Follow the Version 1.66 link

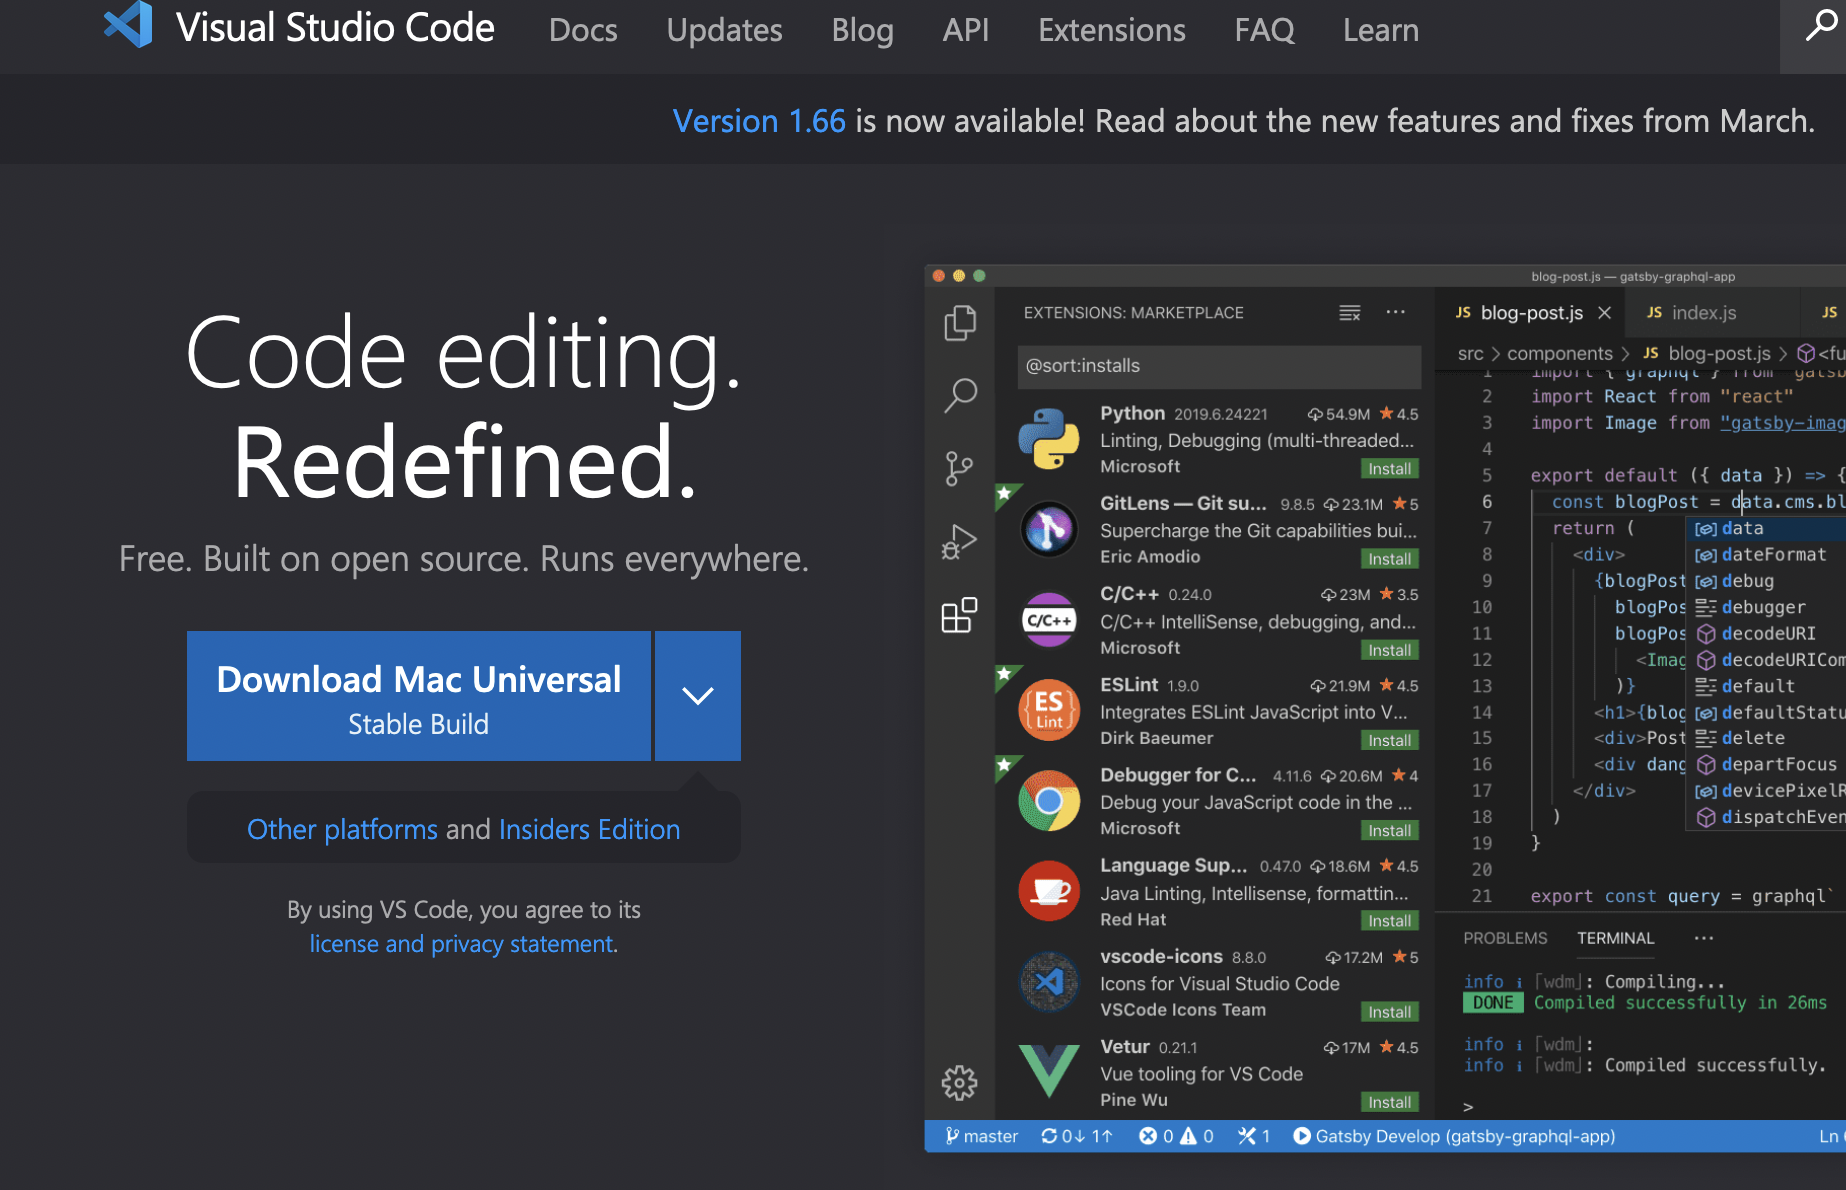point(759,121)
